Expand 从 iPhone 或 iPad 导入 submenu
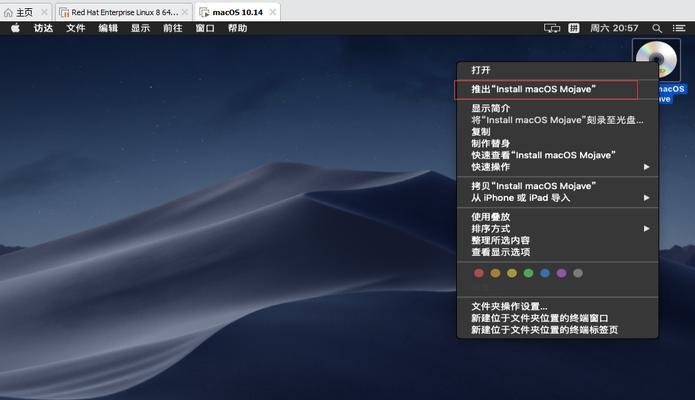This screenshot has height=400, width=695. [x=558, y=198]
